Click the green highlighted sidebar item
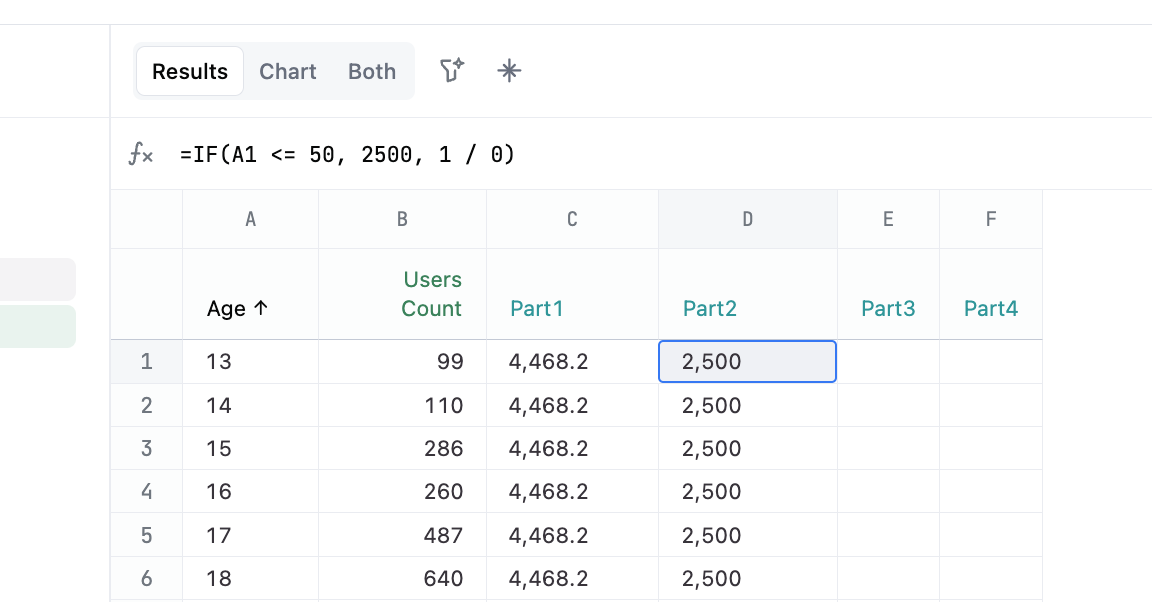1152x602 pixels. pyautogui.click(x=37, y=327)
